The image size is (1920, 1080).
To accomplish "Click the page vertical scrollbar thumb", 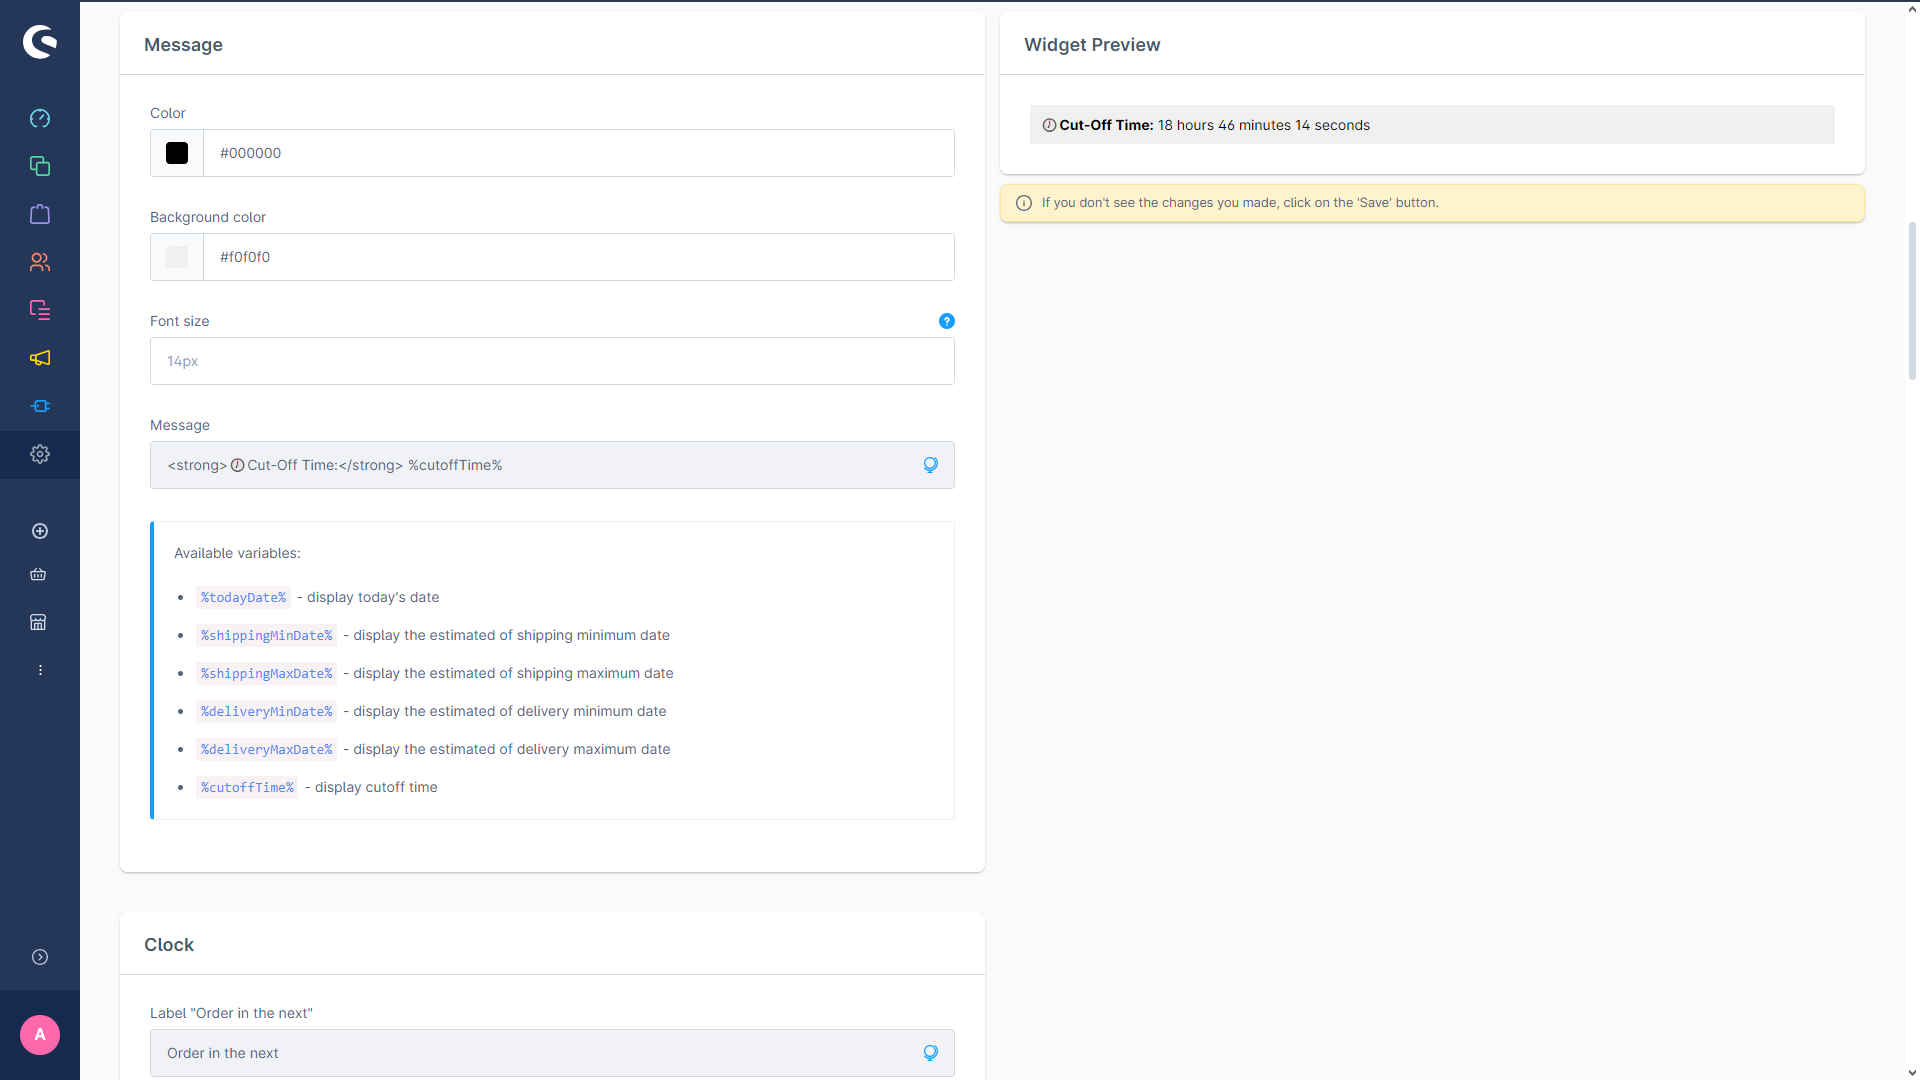I will 1912,300.
